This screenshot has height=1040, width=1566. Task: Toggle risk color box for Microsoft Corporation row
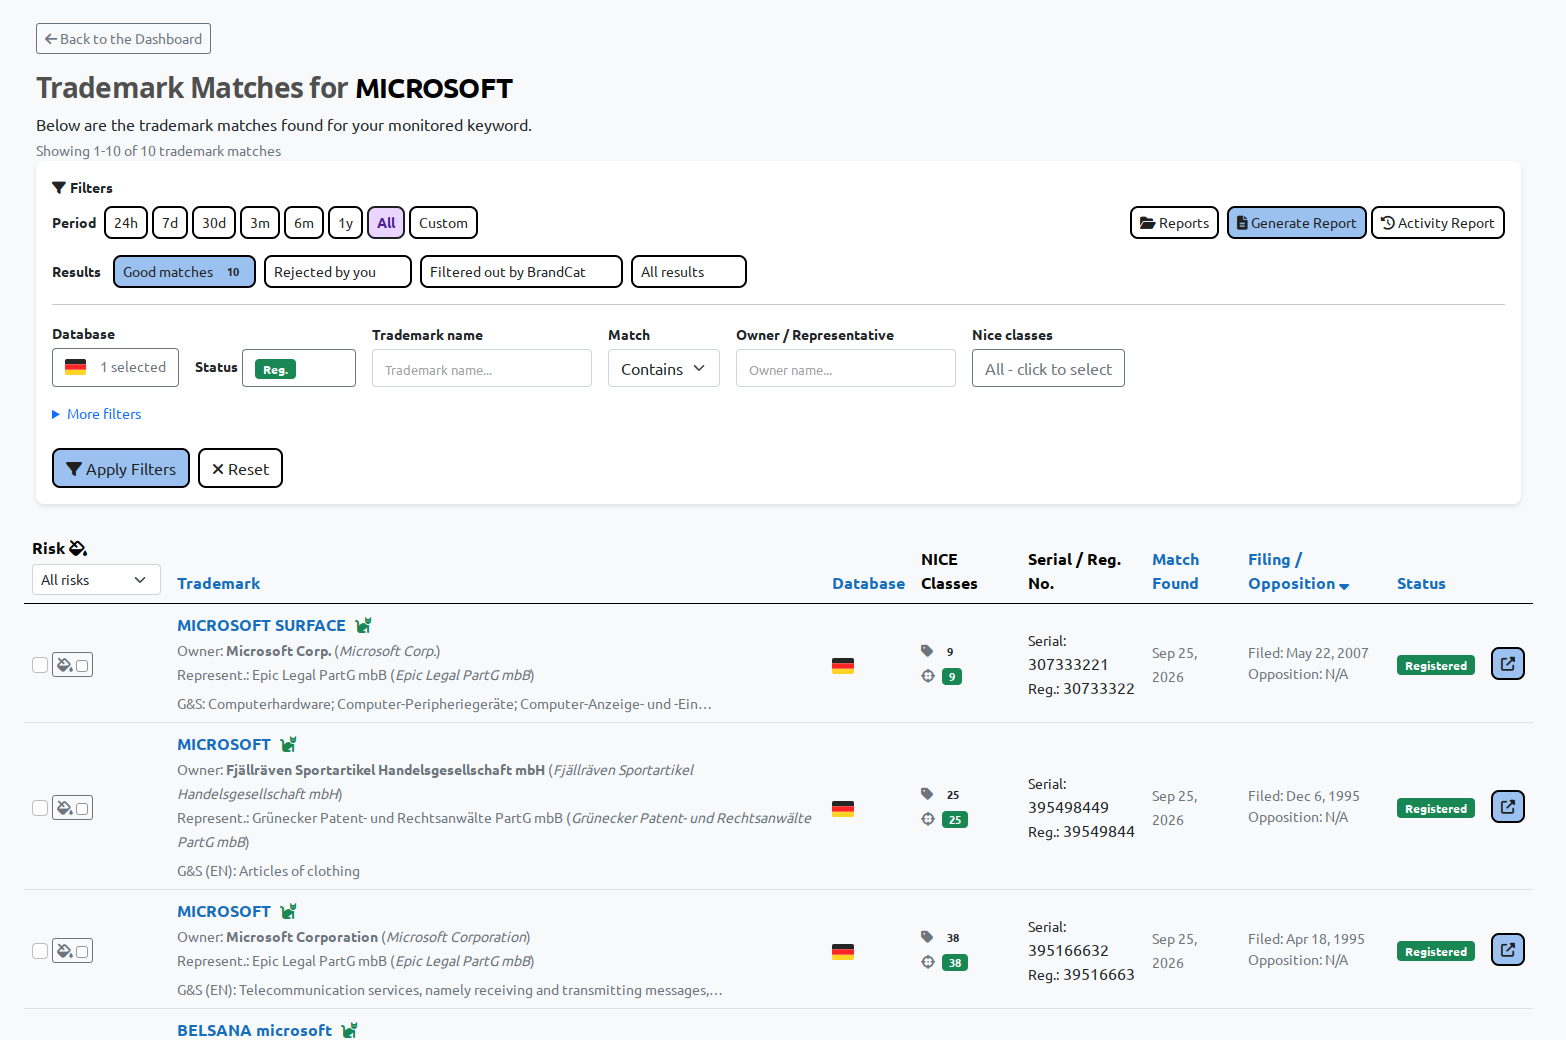click(72, 951)
